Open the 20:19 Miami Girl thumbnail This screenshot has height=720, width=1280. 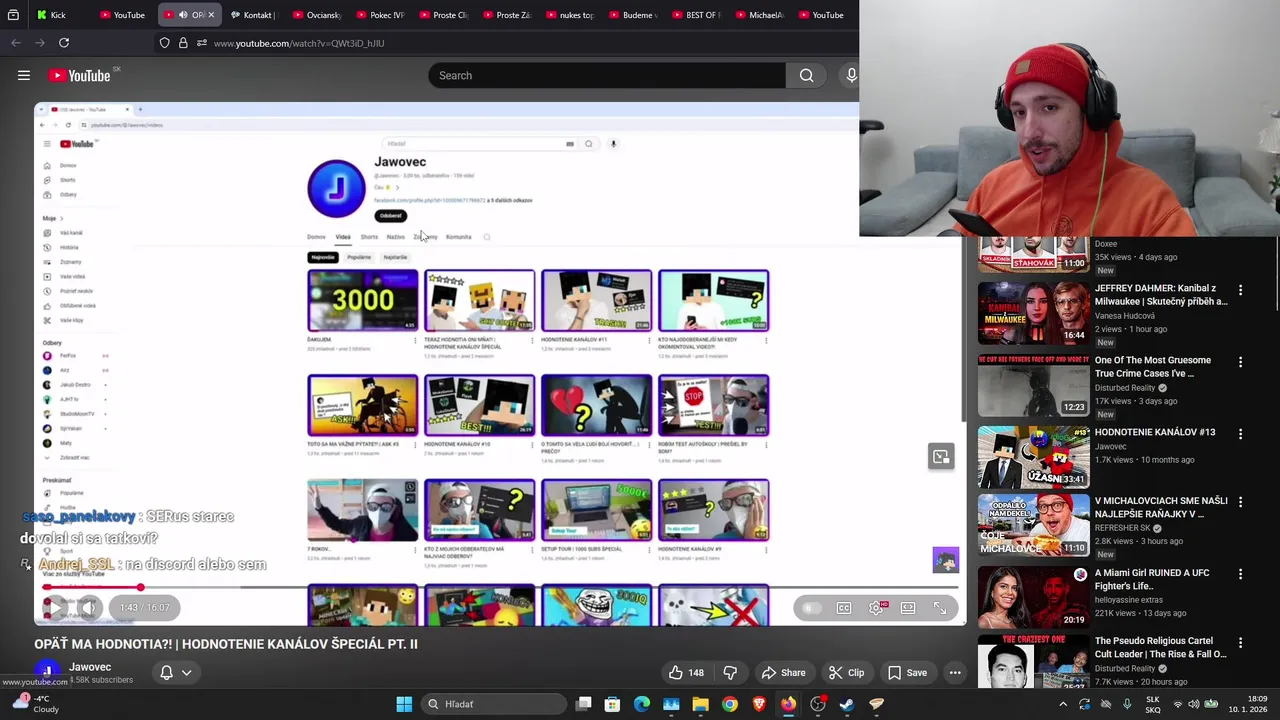tap(1033, 597)
